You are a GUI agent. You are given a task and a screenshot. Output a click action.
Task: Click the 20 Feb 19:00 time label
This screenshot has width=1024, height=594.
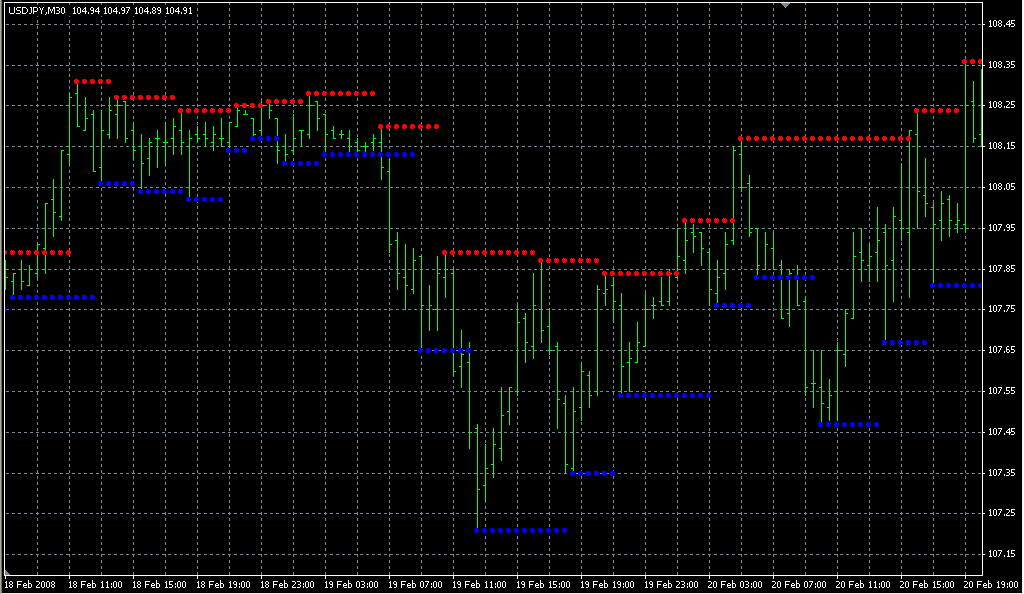(988, 584)
